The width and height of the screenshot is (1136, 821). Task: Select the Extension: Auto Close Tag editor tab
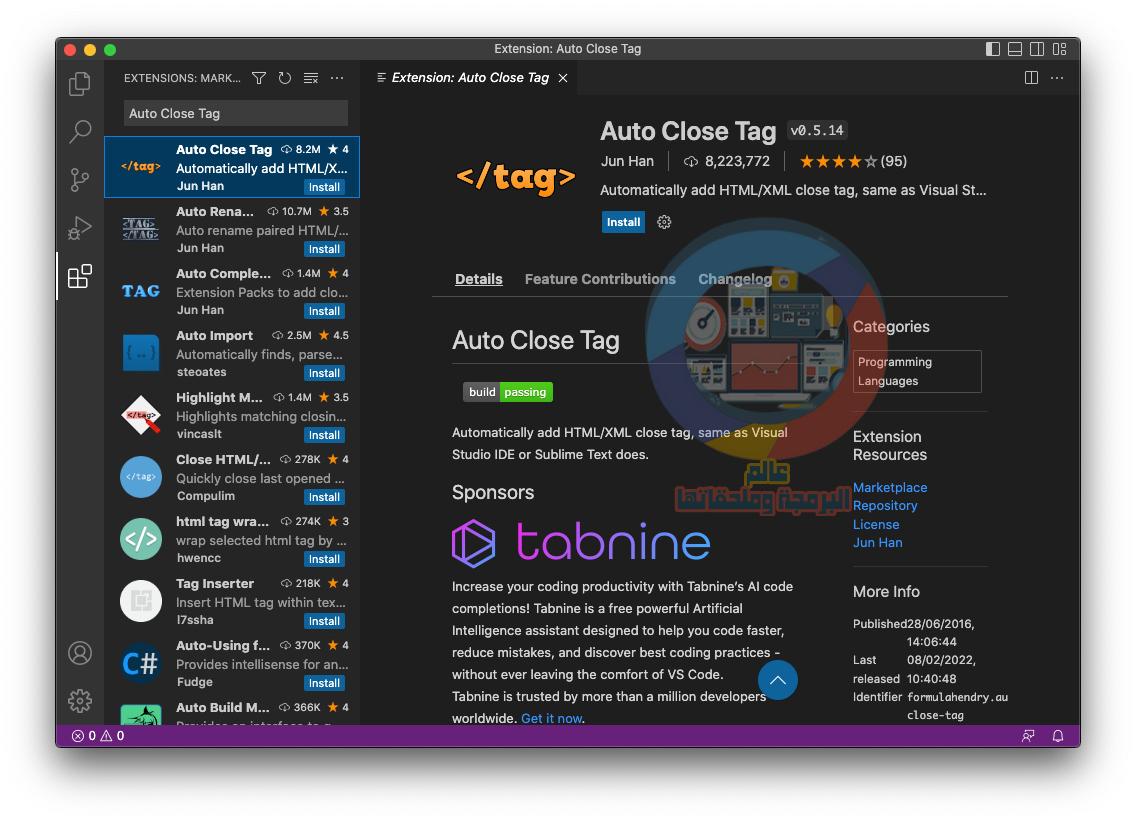coord(470,78)
